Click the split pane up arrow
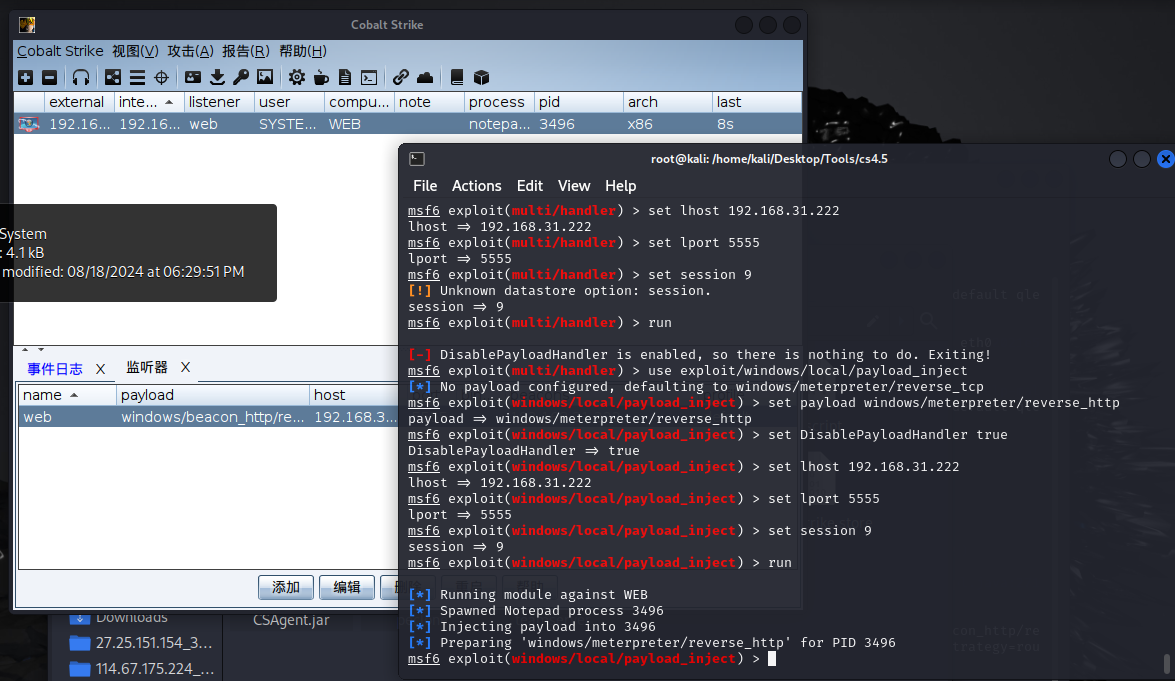 (x=25, y=349)
